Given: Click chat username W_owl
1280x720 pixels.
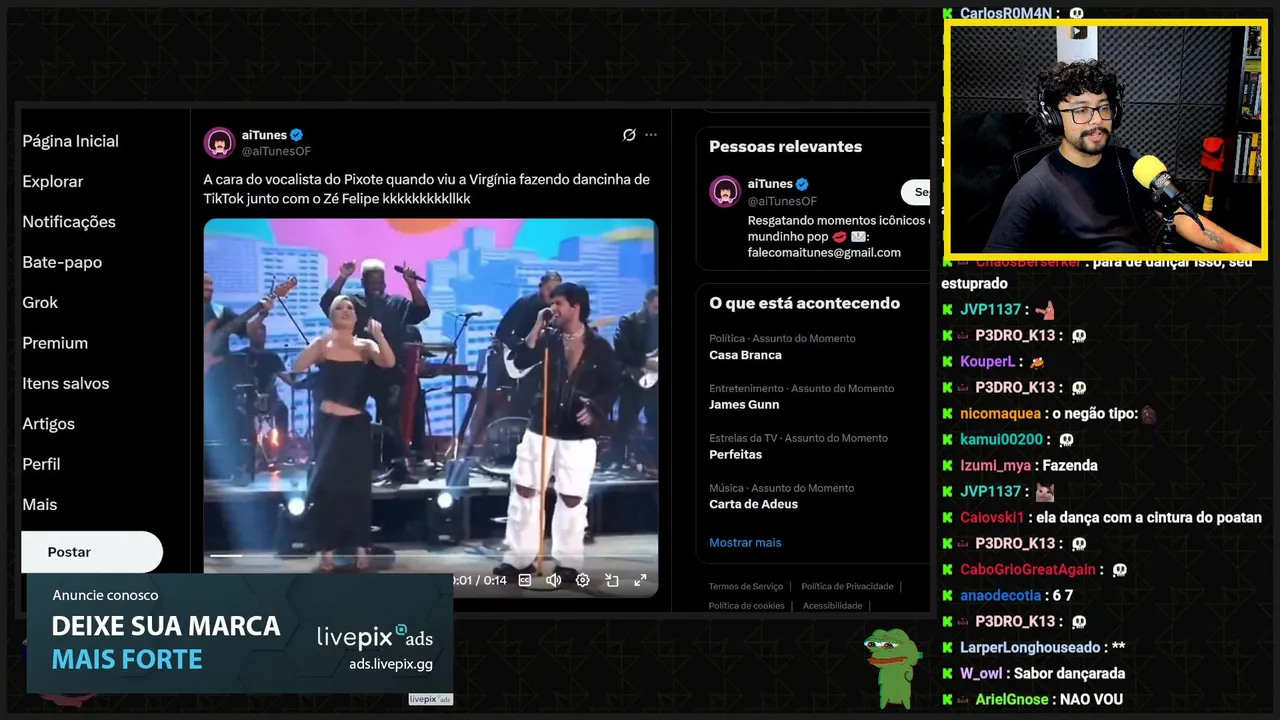Looking at the screenshot, I should tap(982, 673).
